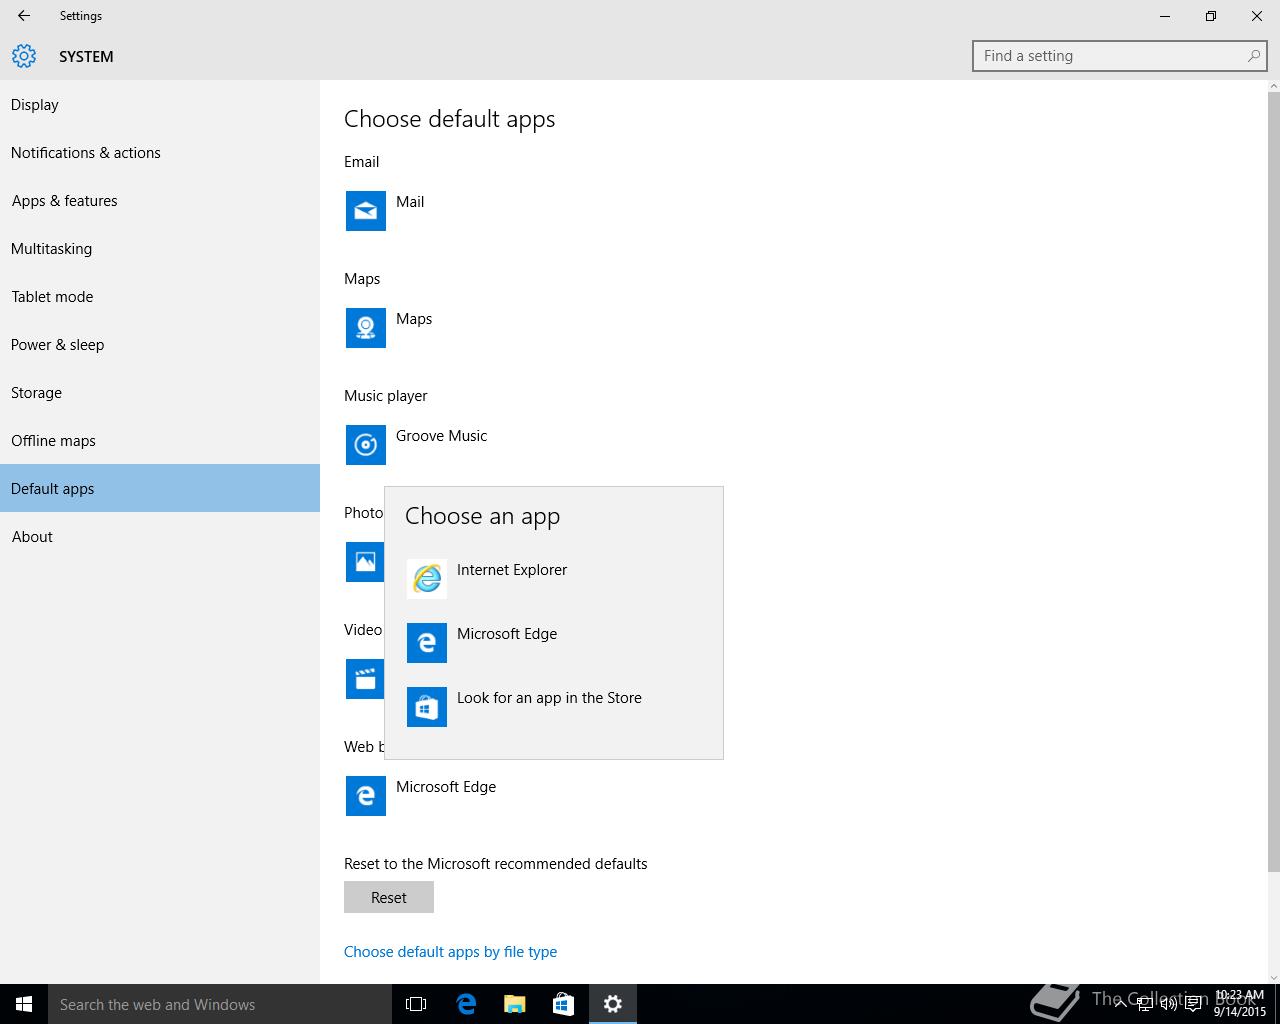1280x1024 pixels.
Task: Open Power & sleep settings
Action: (x=160, y=345)
